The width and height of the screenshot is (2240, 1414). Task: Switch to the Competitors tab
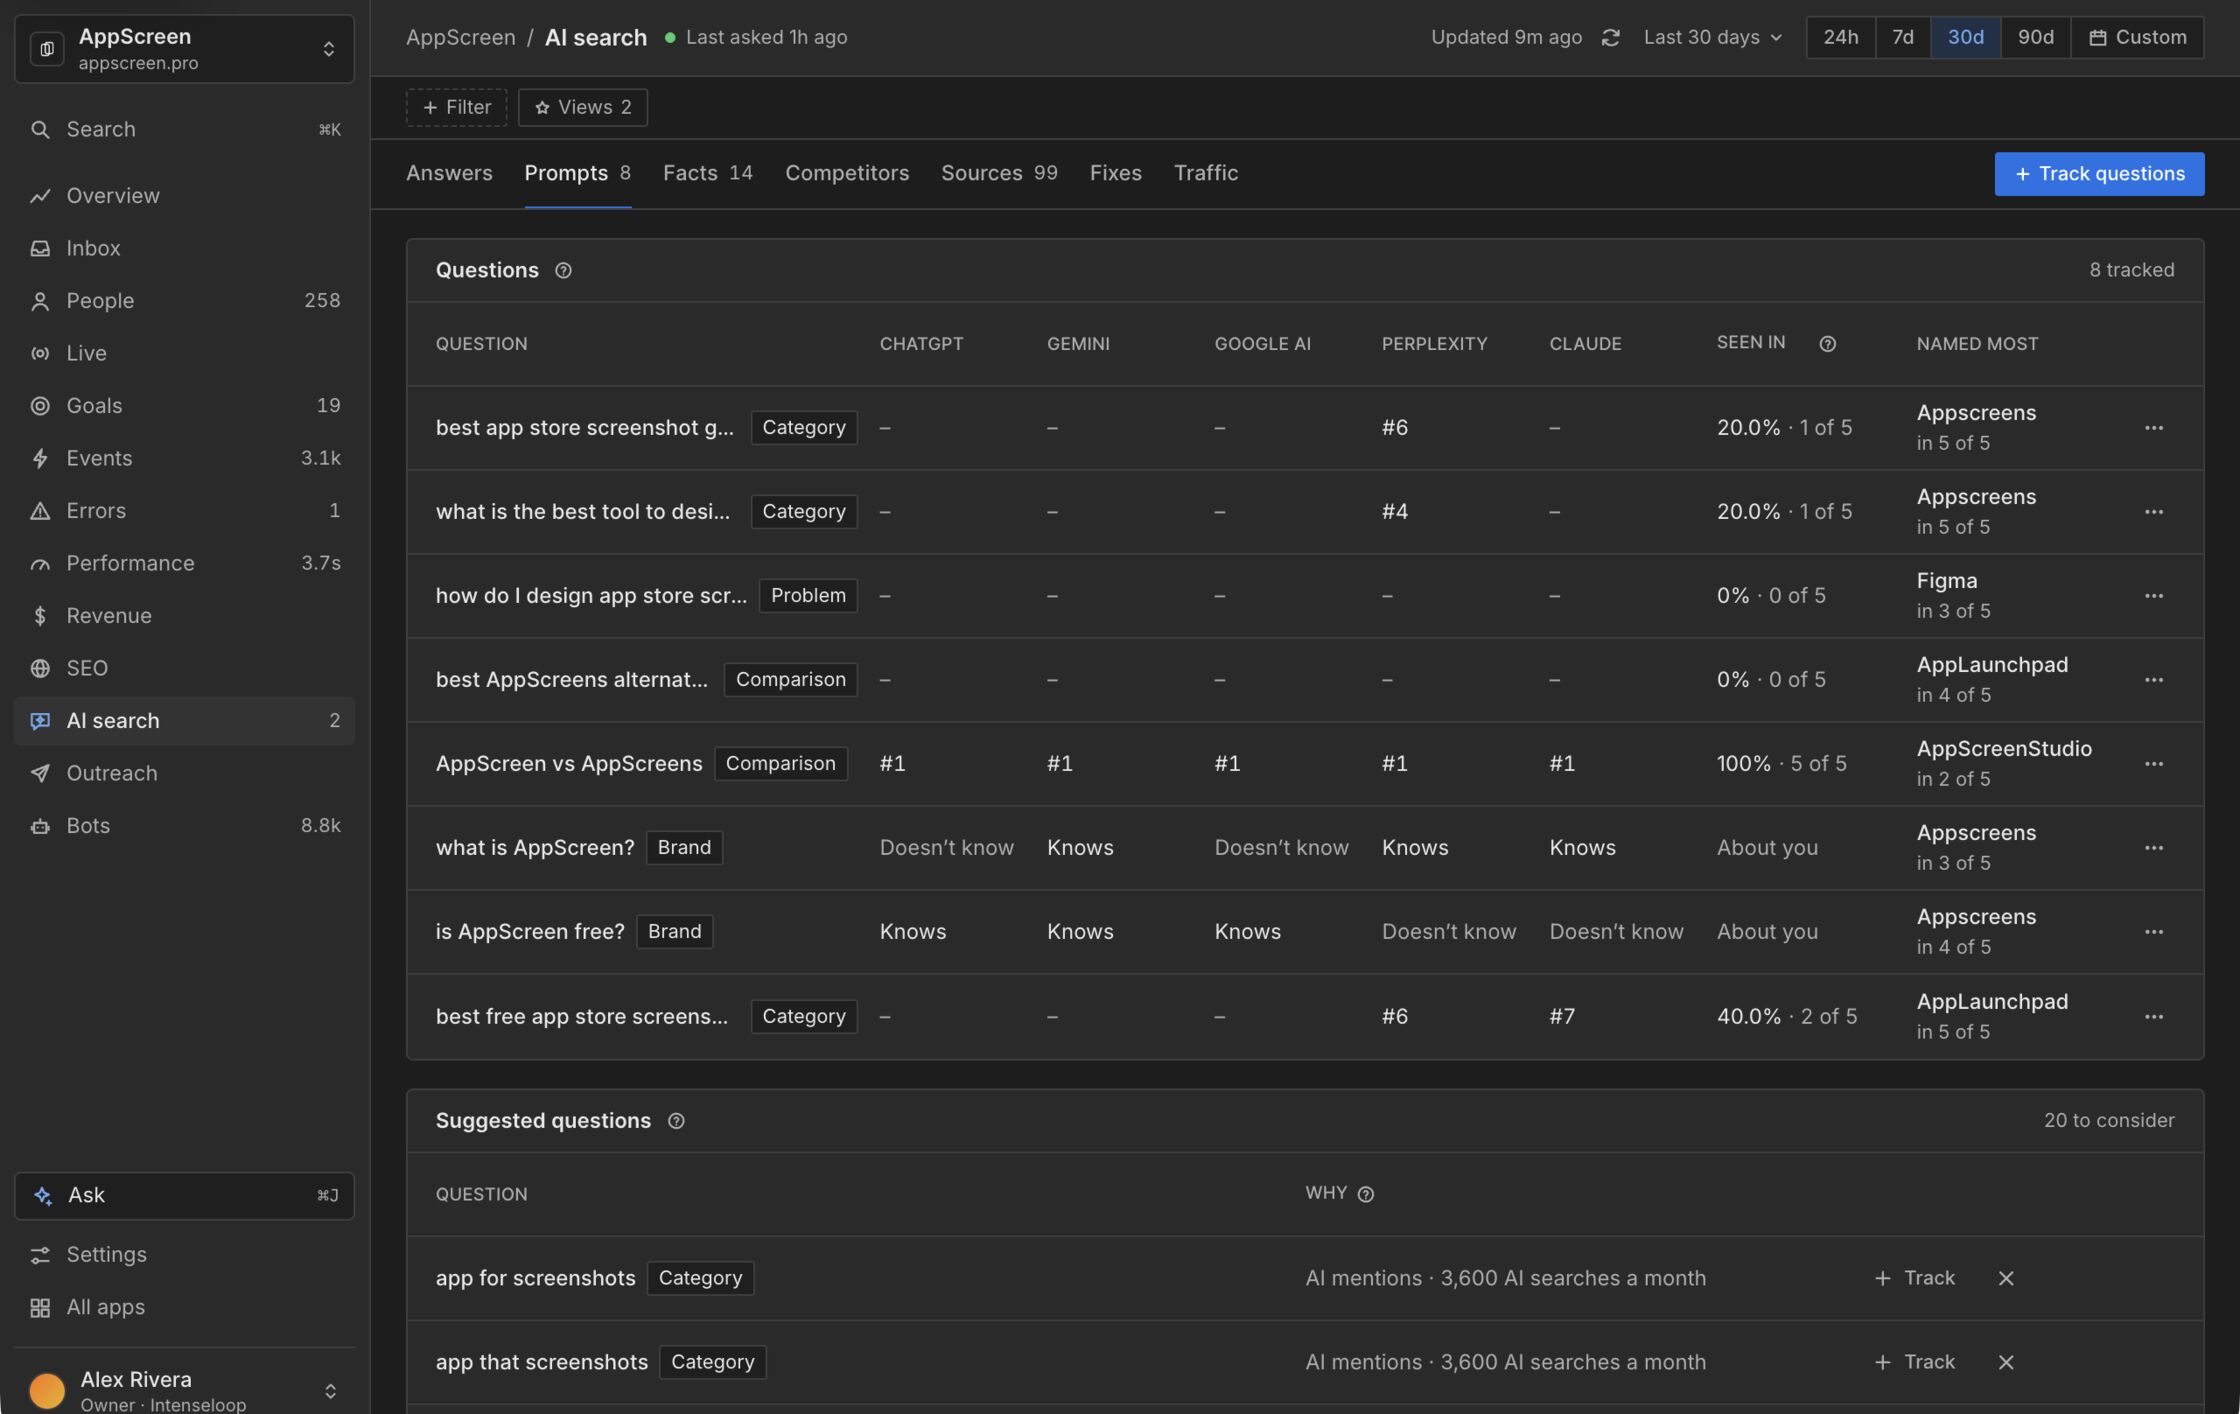click(847, 173)
